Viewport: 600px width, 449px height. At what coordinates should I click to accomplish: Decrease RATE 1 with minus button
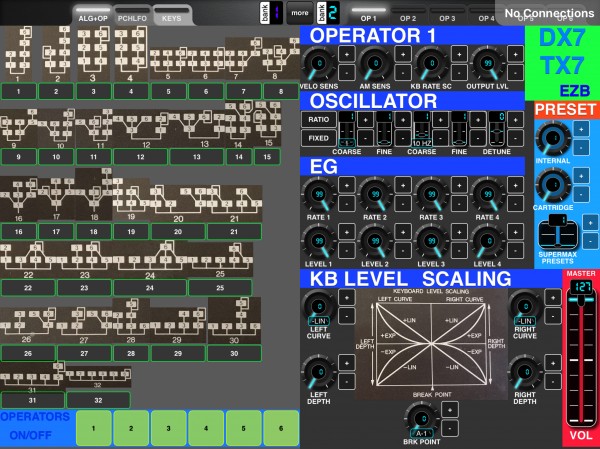(346, 204)
